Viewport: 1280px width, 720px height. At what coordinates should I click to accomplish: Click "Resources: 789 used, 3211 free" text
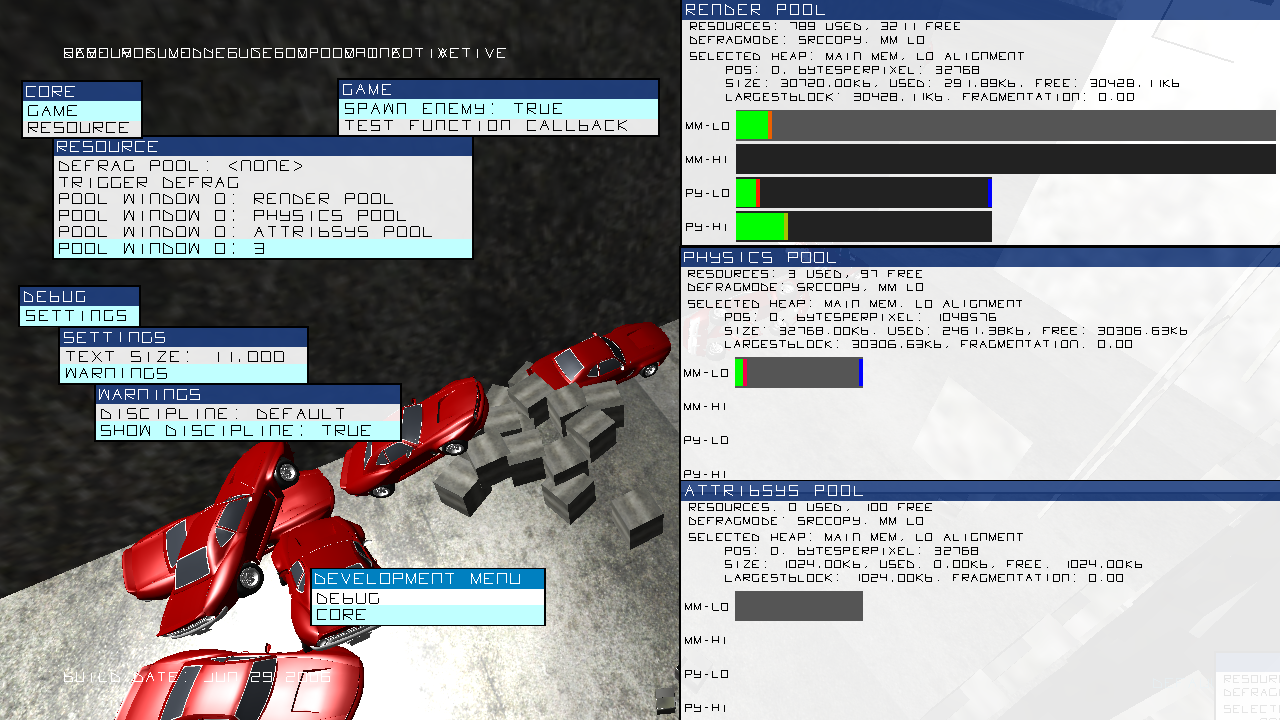pyautogui.click(x=825, y=27)
